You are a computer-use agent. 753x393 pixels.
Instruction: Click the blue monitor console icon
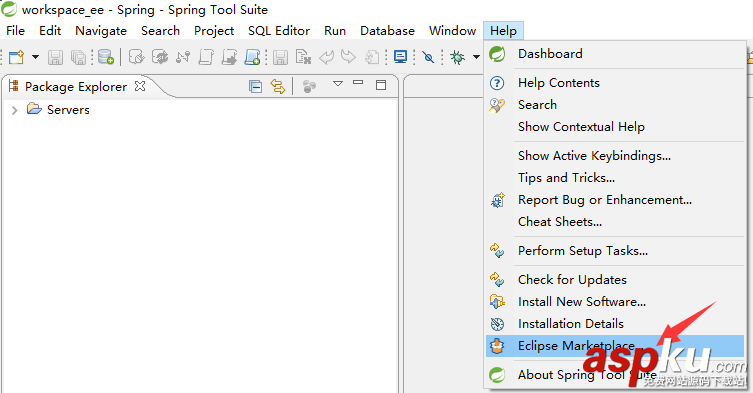pos(400,57)
